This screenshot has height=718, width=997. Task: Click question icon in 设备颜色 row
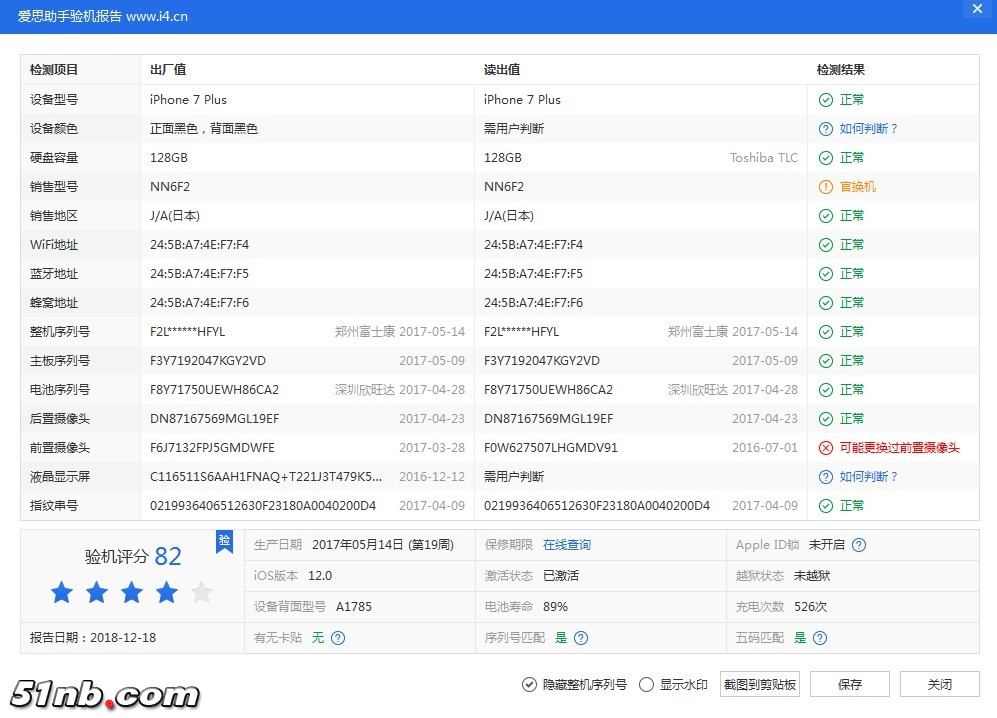point(825,129)
